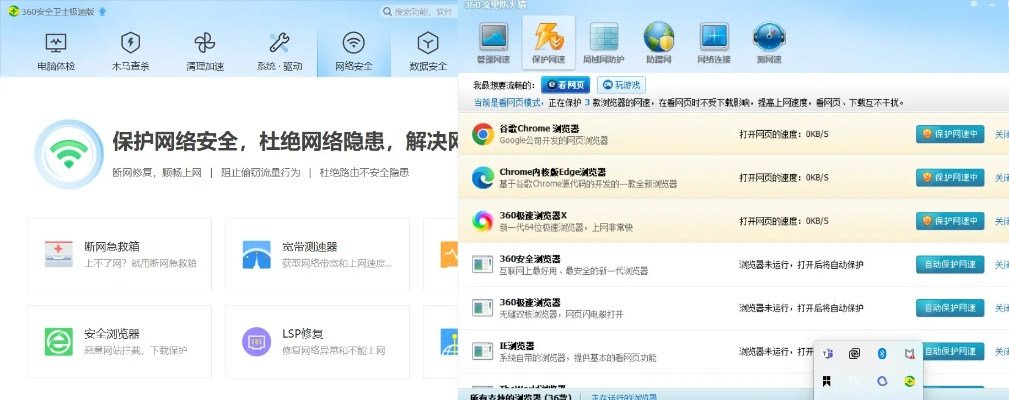Open 网络连接 in the firewall toolbar
The width and height of the screenshot is (1009, 400).
(714, 43)
